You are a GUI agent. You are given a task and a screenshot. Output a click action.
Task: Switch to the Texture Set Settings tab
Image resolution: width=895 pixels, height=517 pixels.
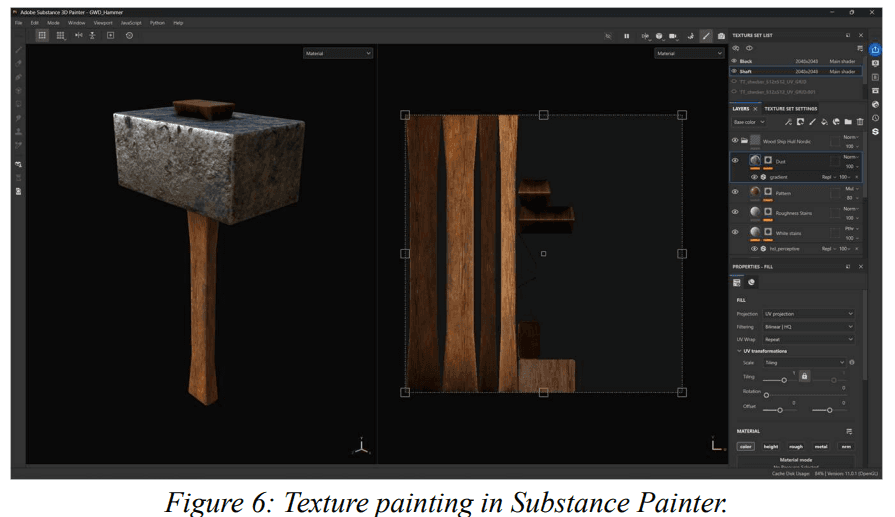click(x=790, y=108)
